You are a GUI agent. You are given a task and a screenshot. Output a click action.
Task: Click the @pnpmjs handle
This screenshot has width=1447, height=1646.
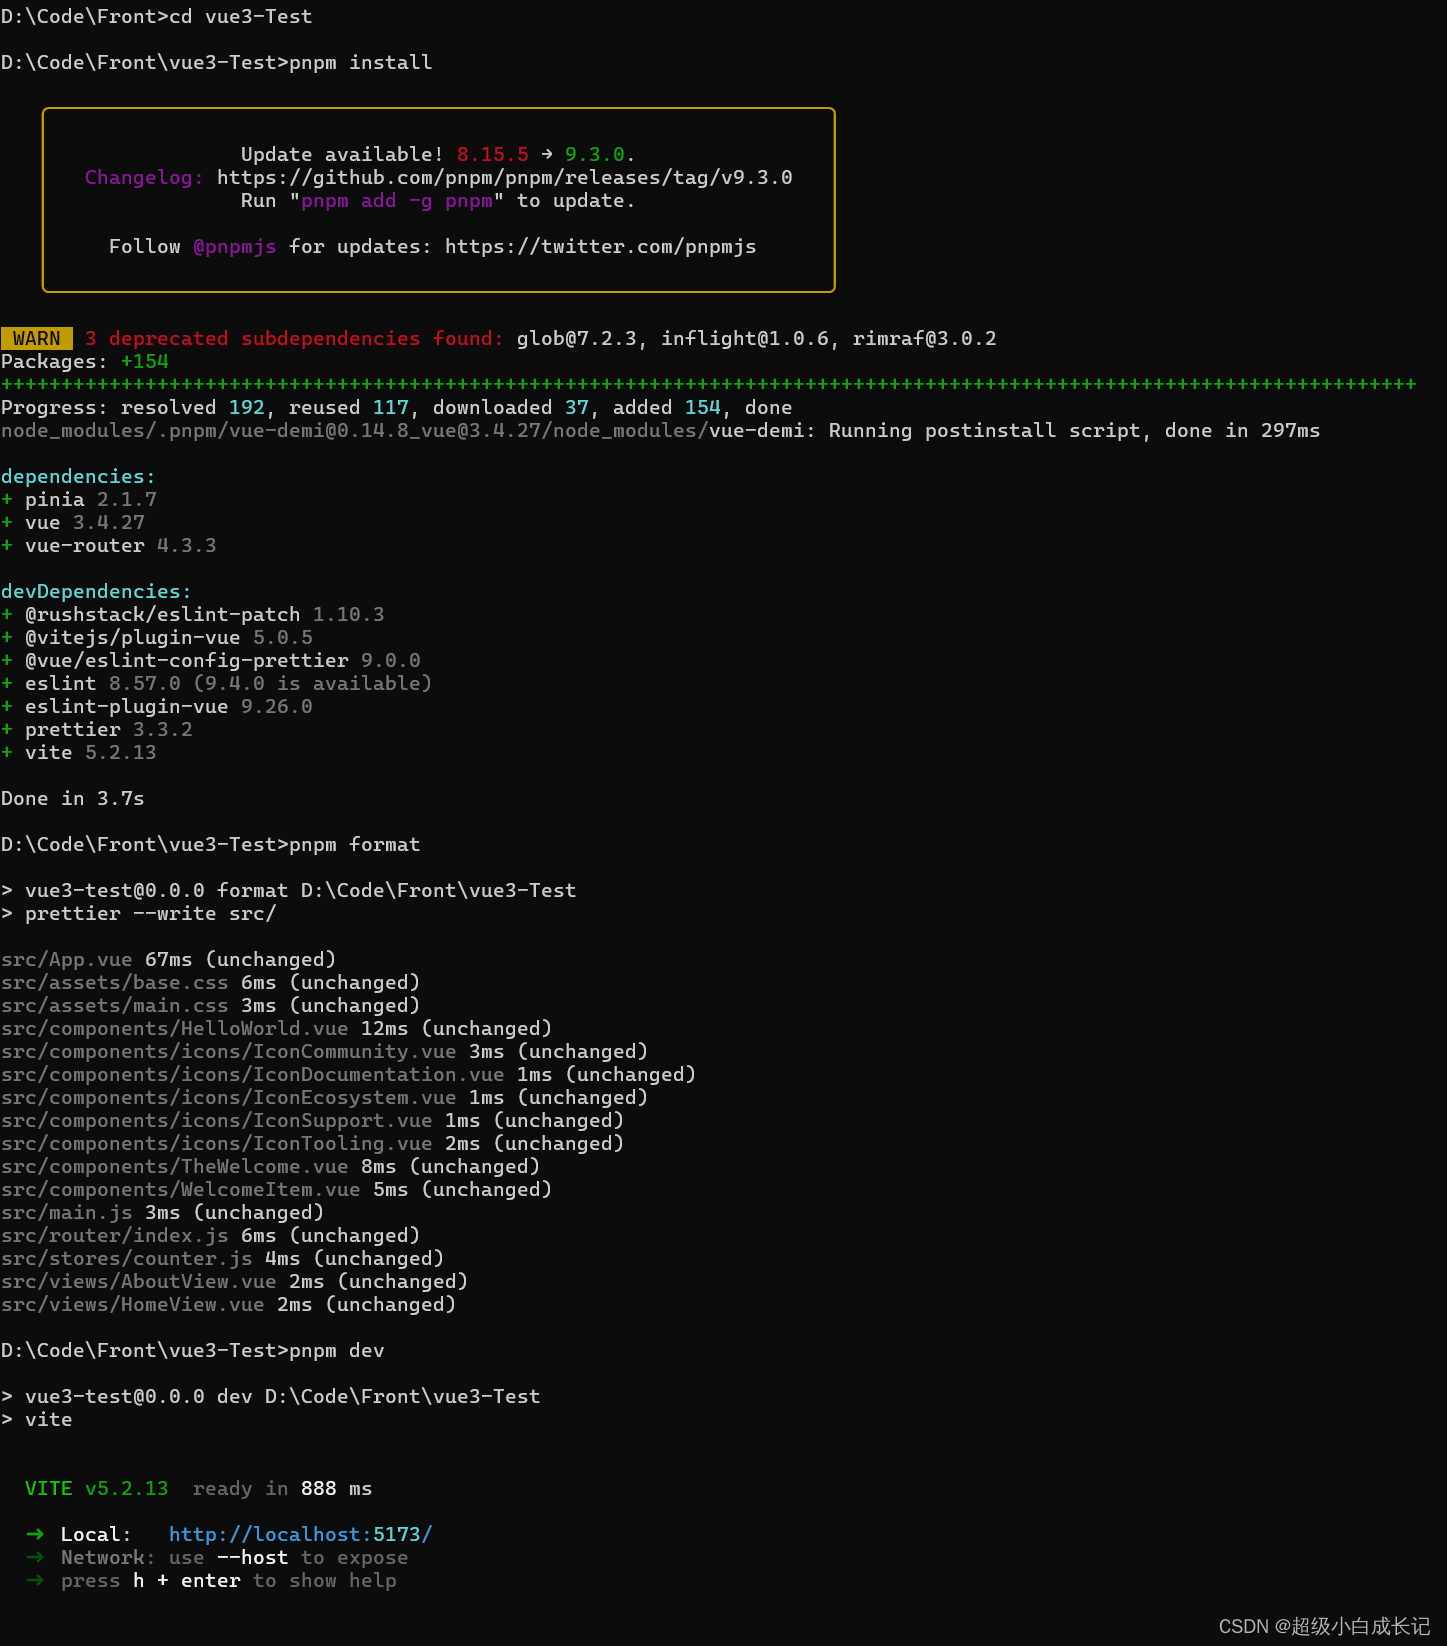234,246
